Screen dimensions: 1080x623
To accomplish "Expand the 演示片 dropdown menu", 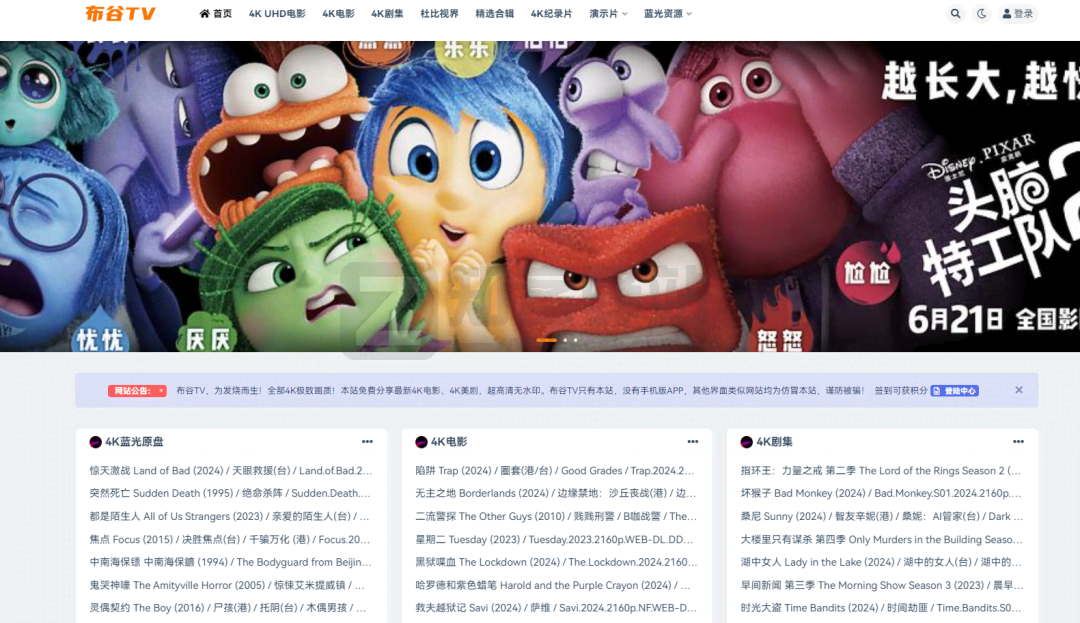I will pyautogui.click(x=608, y=13).
